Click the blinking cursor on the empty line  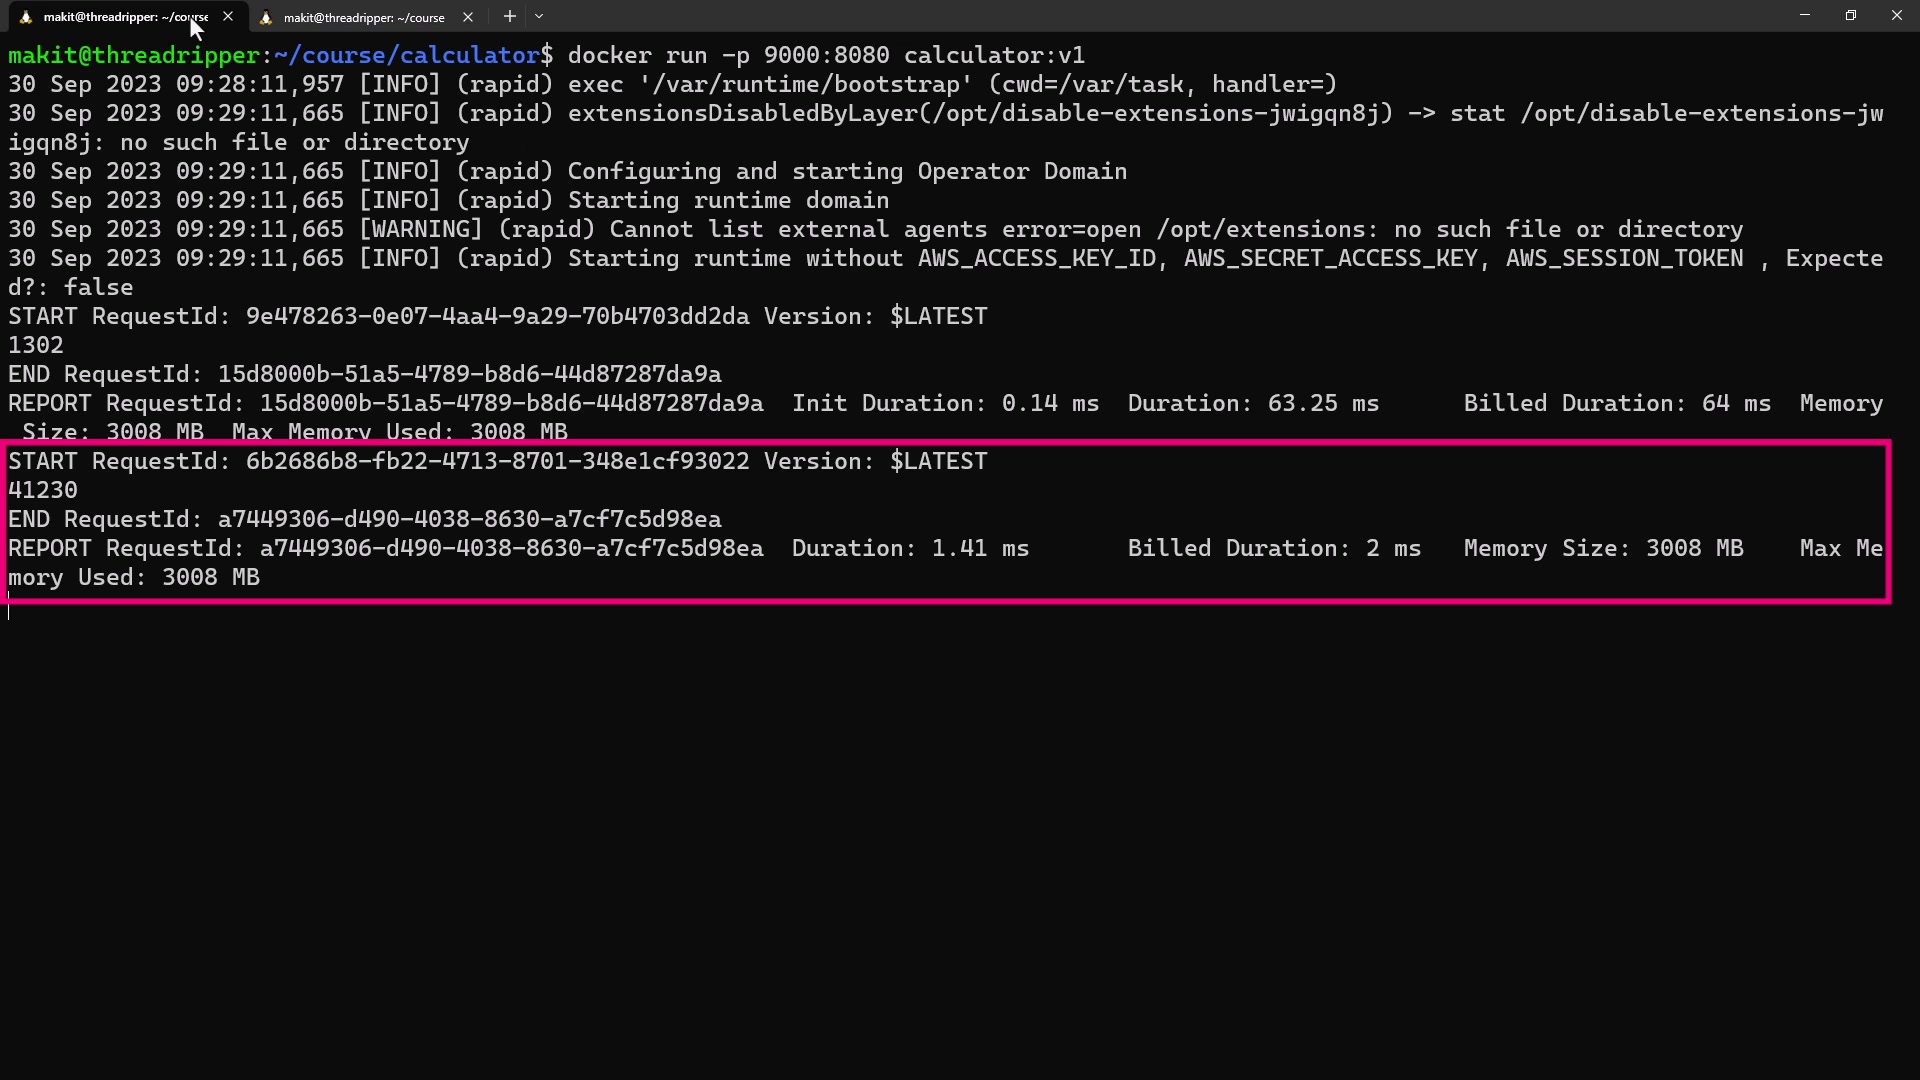[10, 609]
